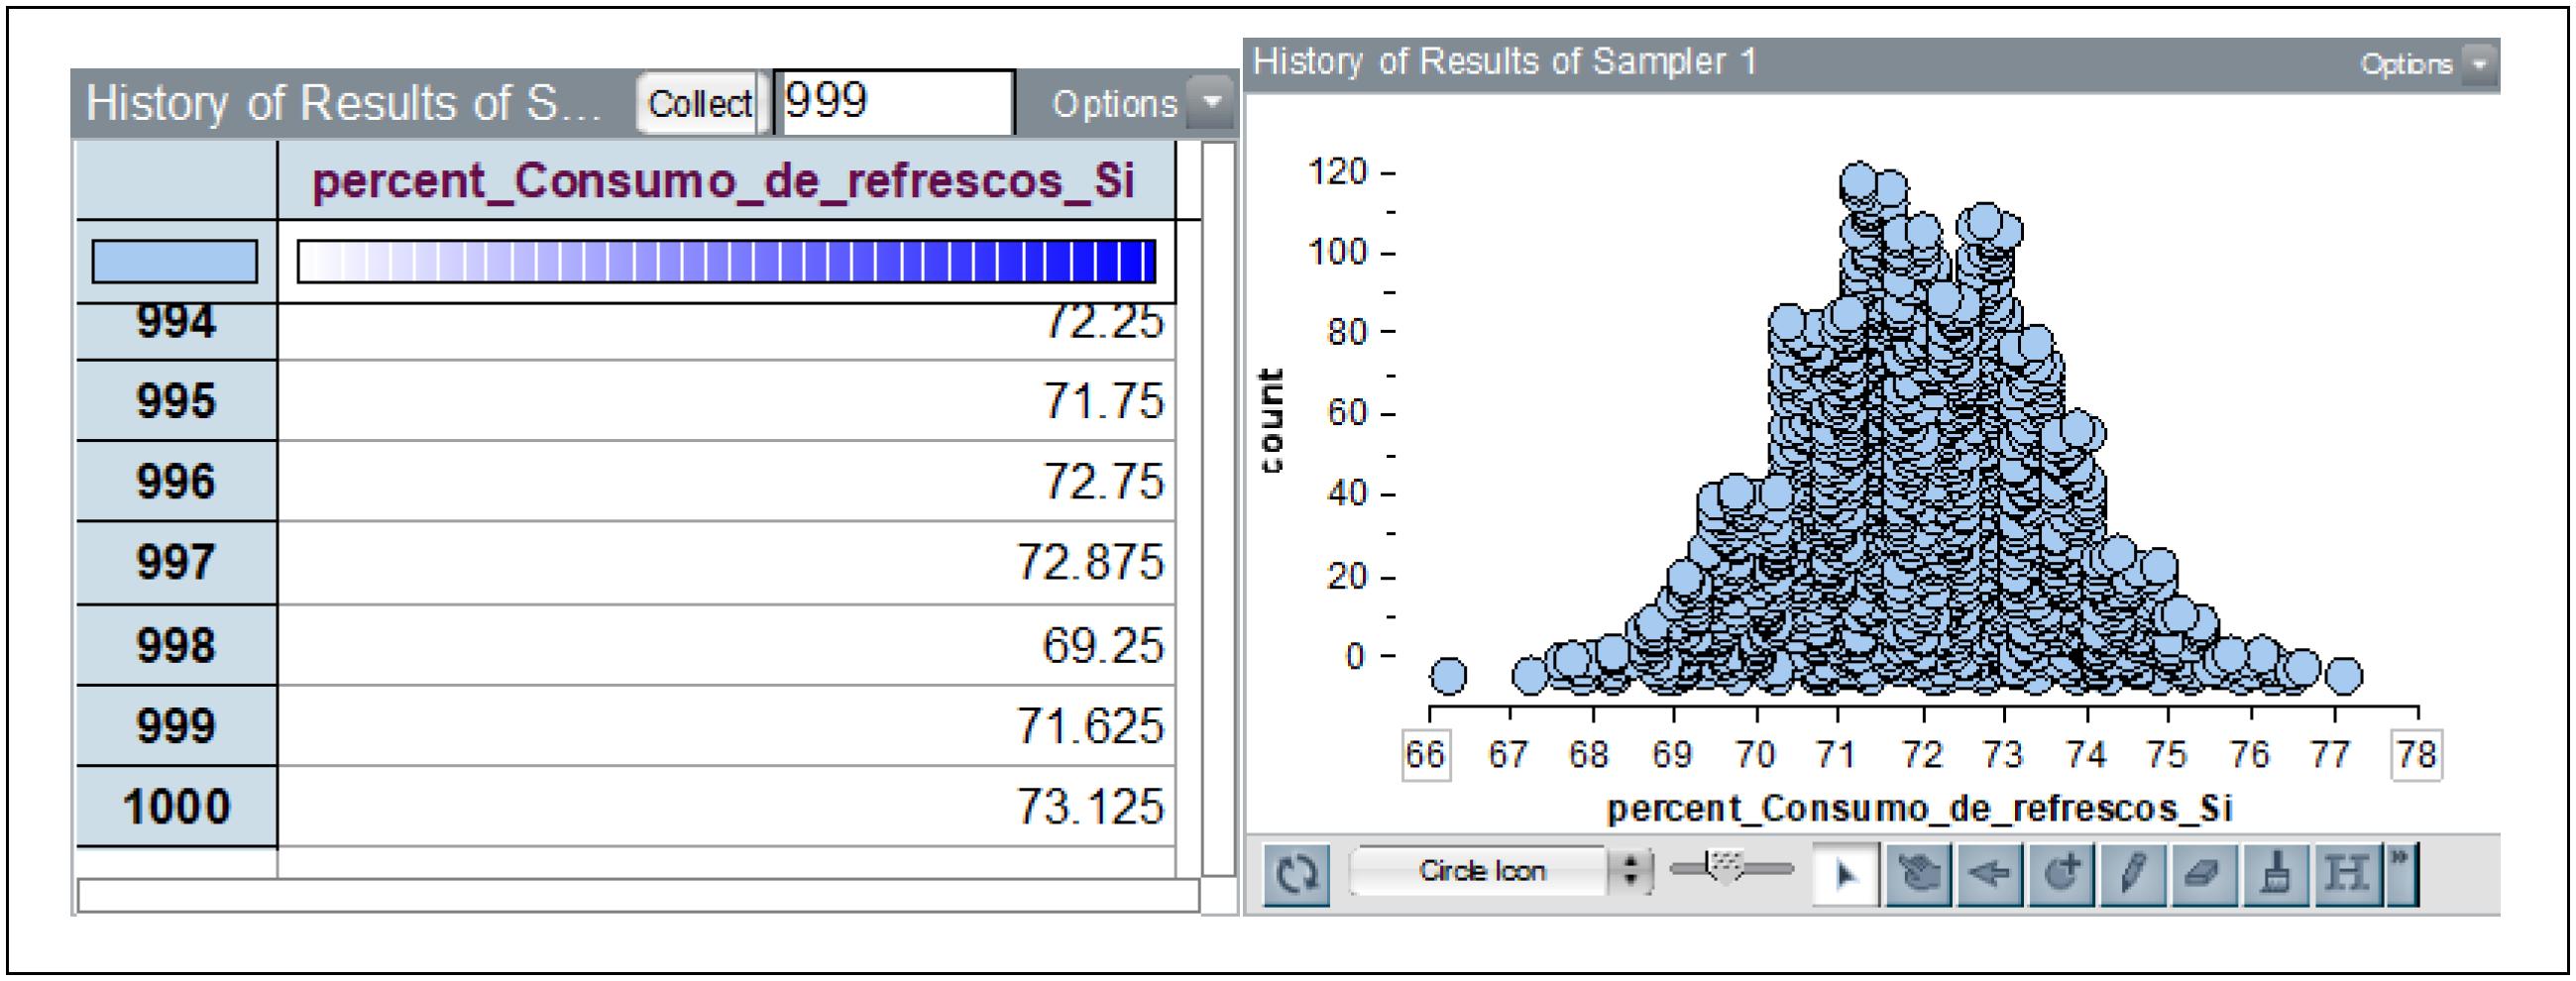
Task: Click the light blue case swatch
Action: coord(175,262)
